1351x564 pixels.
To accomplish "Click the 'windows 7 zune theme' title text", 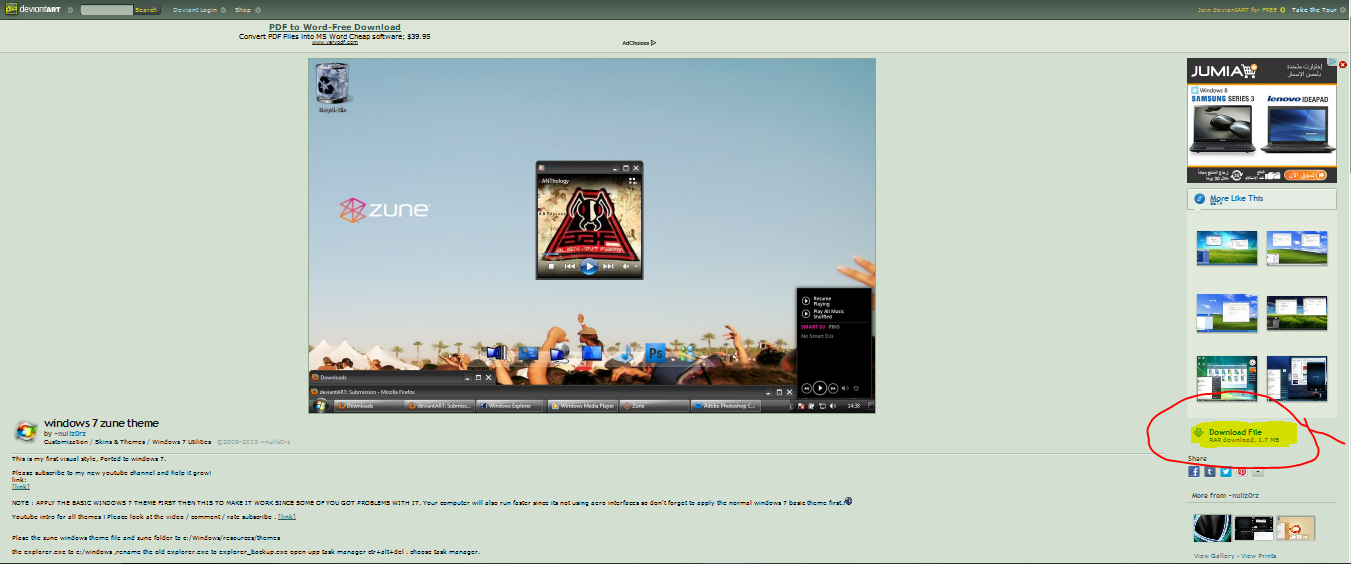I will (x=101, y=423).
